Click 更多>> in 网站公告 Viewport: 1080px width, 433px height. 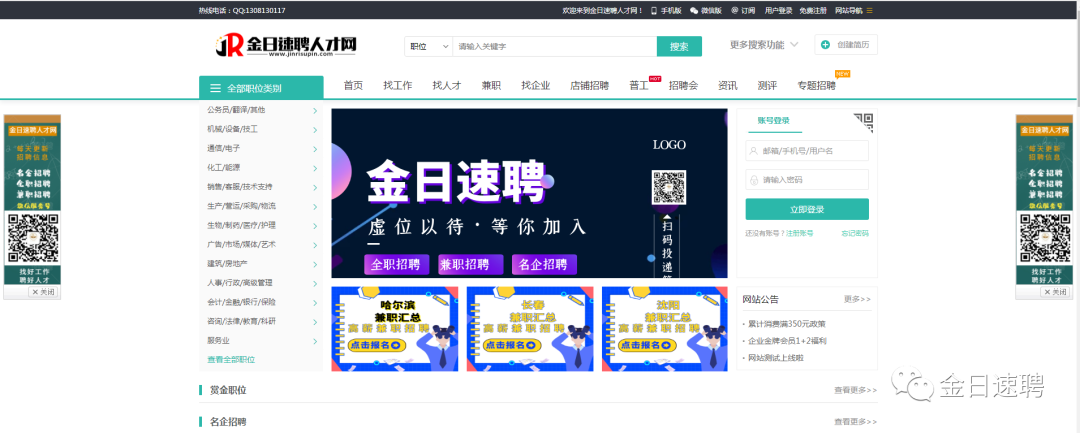[857, 299]
